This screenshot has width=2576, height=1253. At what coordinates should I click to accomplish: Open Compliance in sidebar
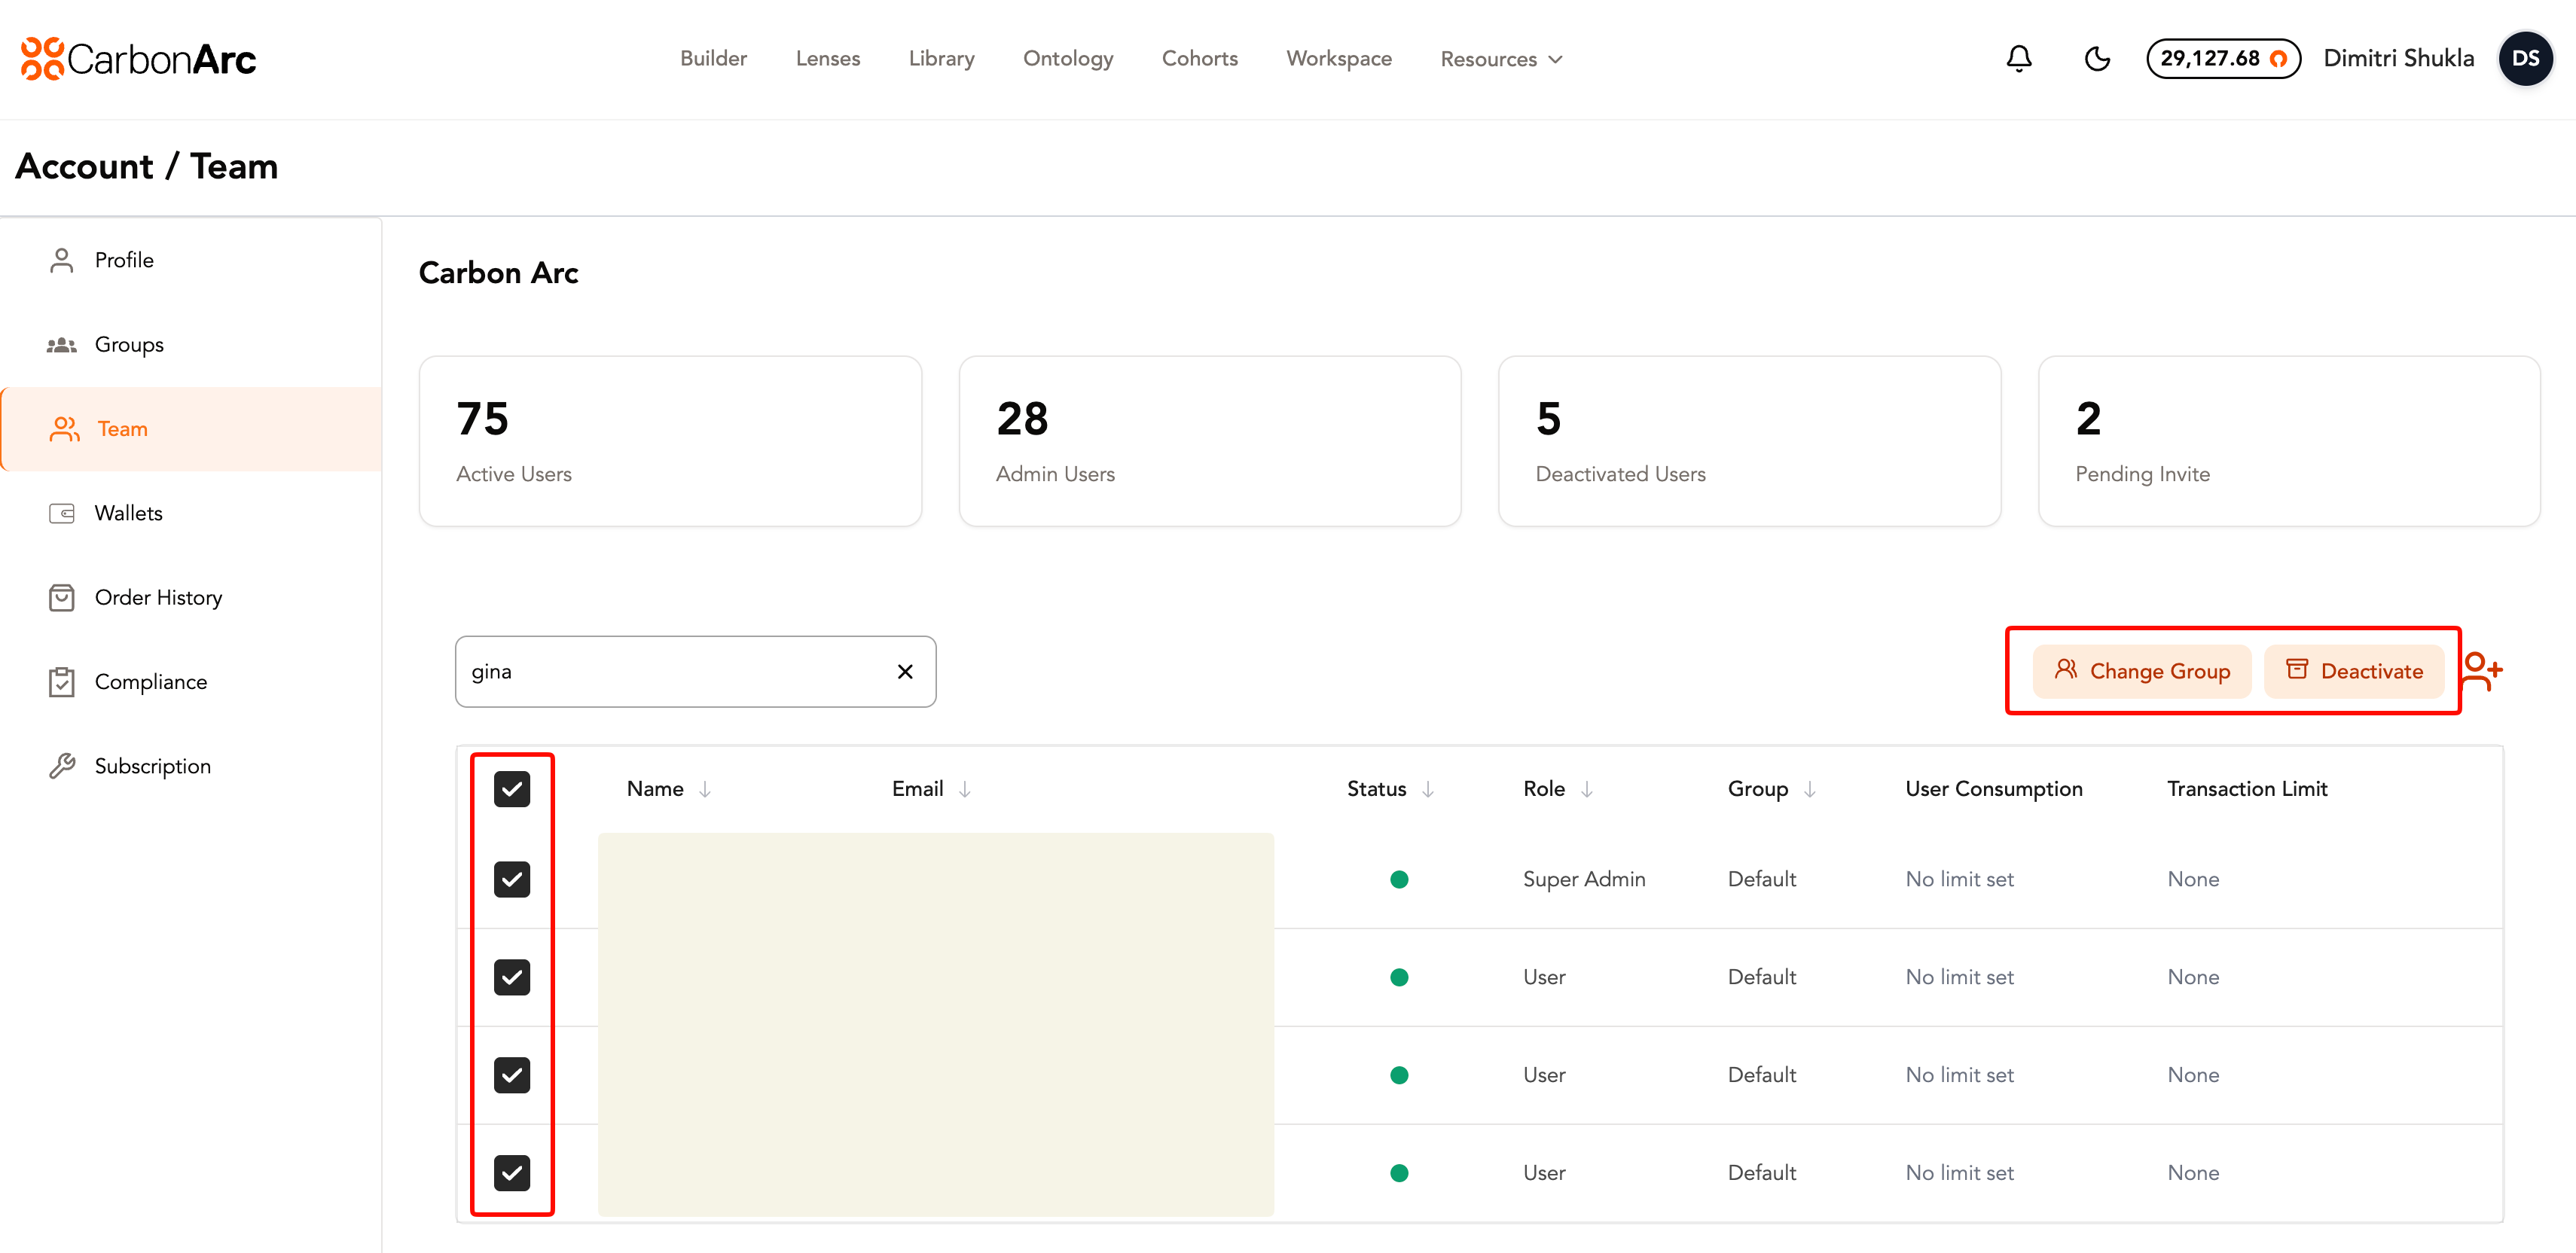(x=150, y=682)
